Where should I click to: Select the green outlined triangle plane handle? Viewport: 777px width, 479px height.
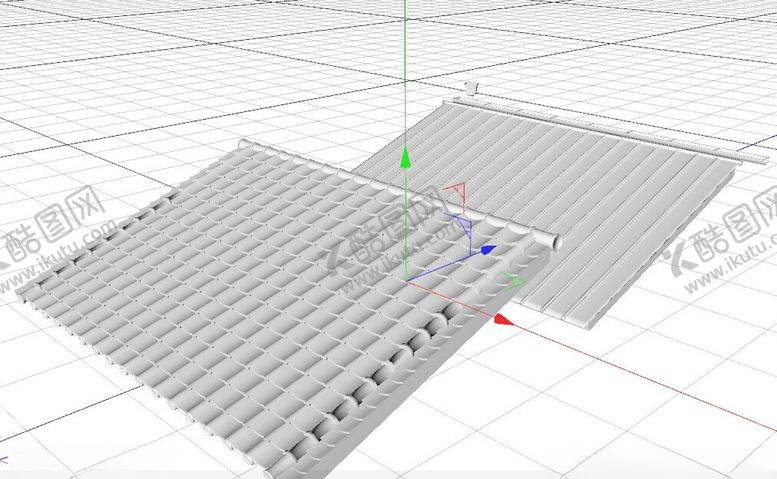(x=513, y=280)
